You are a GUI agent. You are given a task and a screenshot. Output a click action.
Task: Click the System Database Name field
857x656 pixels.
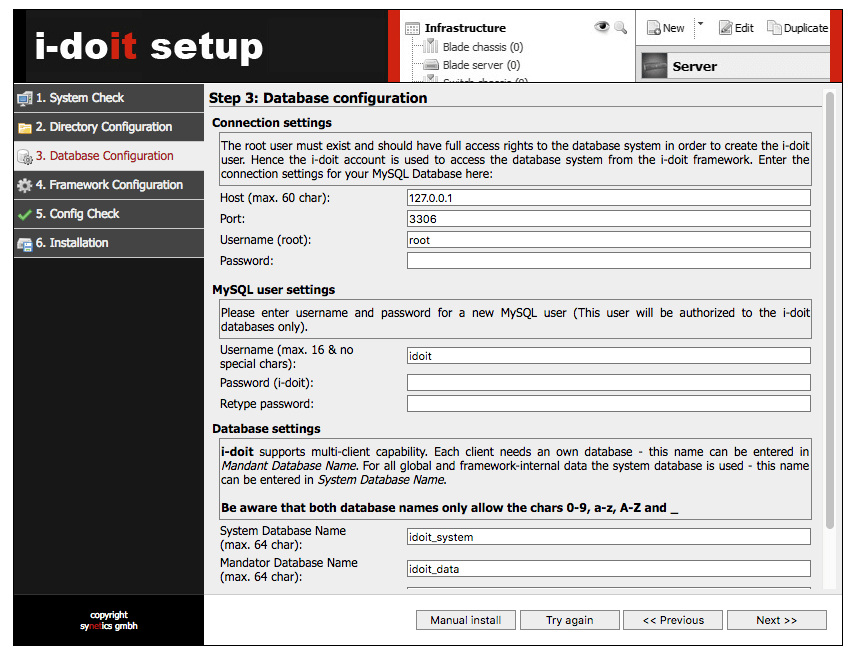click(x=608, y=537)
